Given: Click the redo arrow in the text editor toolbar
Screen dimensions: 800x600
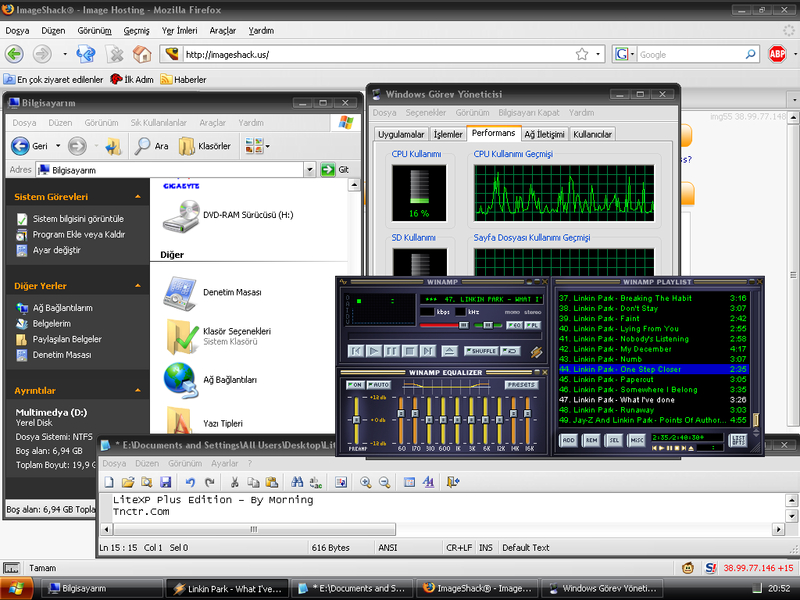Looking at the screenshot, I should [x=209, y=482].
